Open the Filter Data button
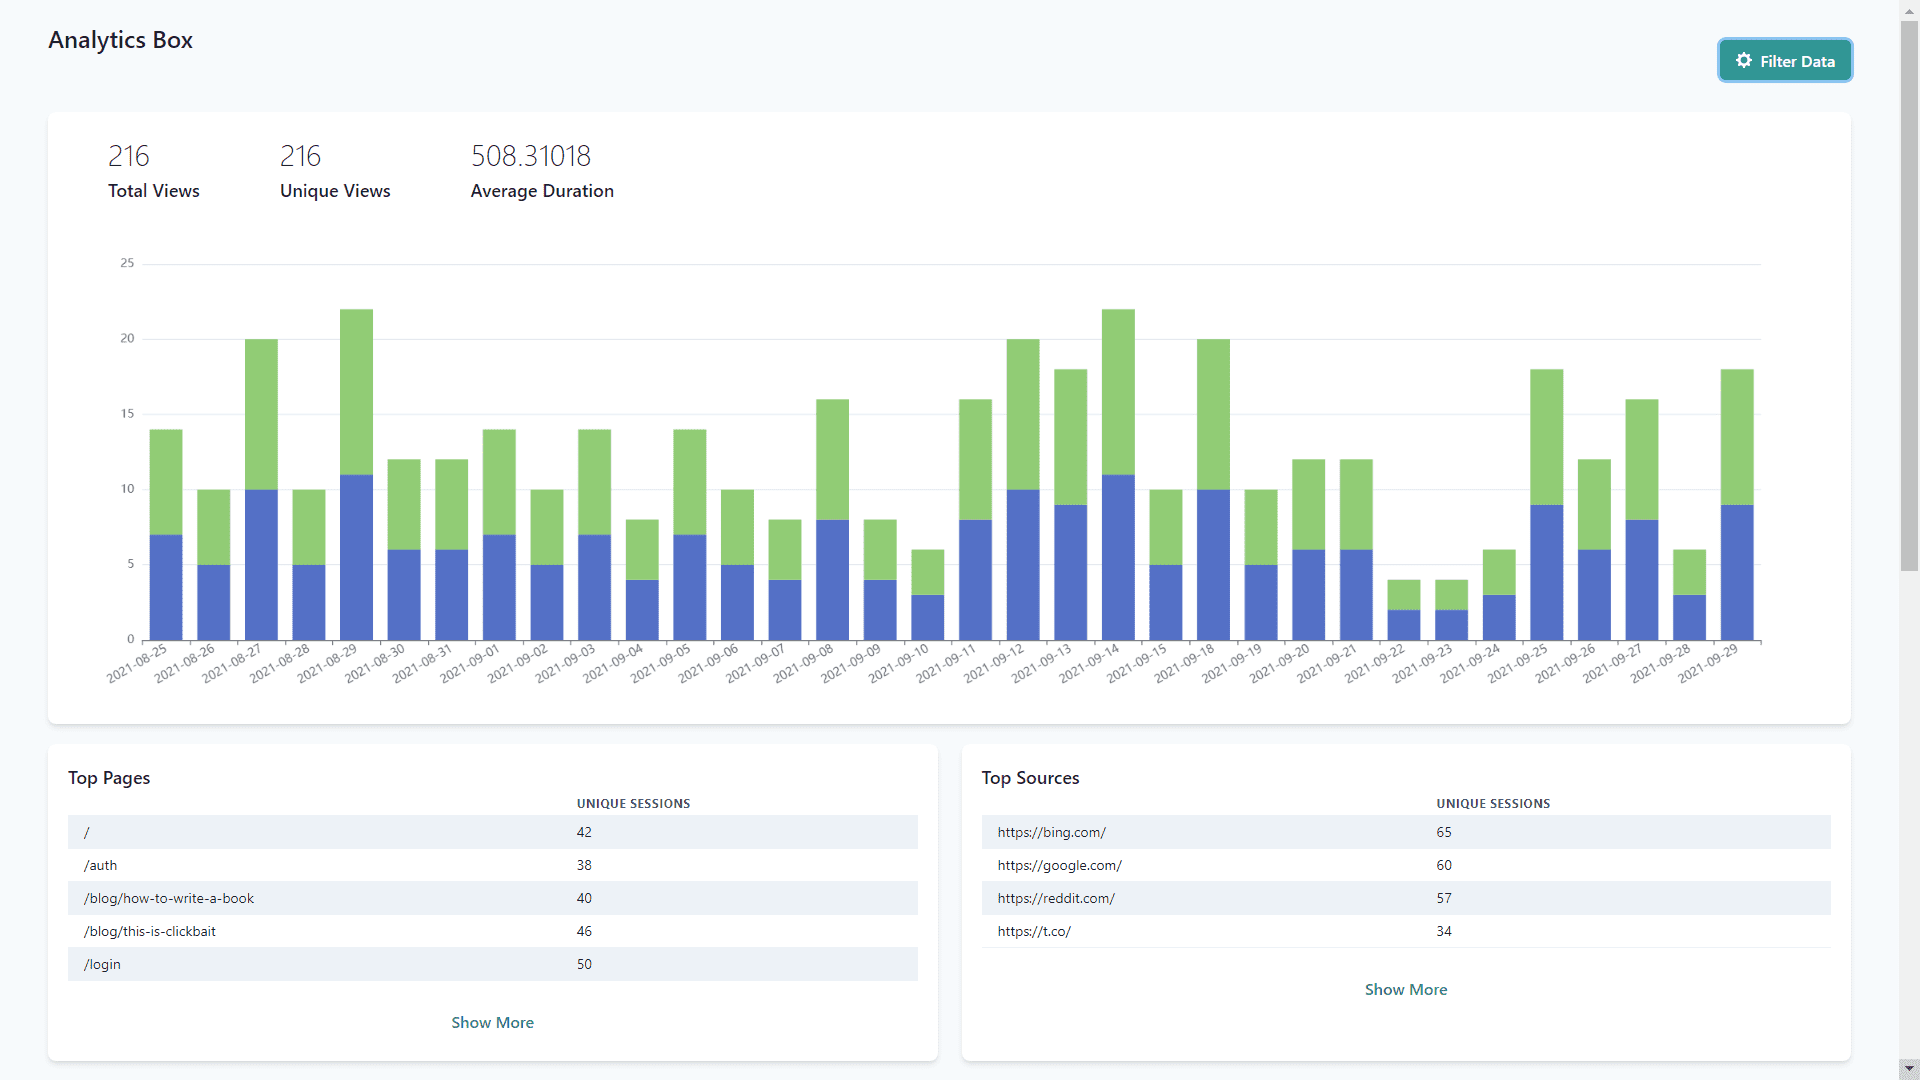Viewport: 1920px width, 1080px height. coord(1785,61)
